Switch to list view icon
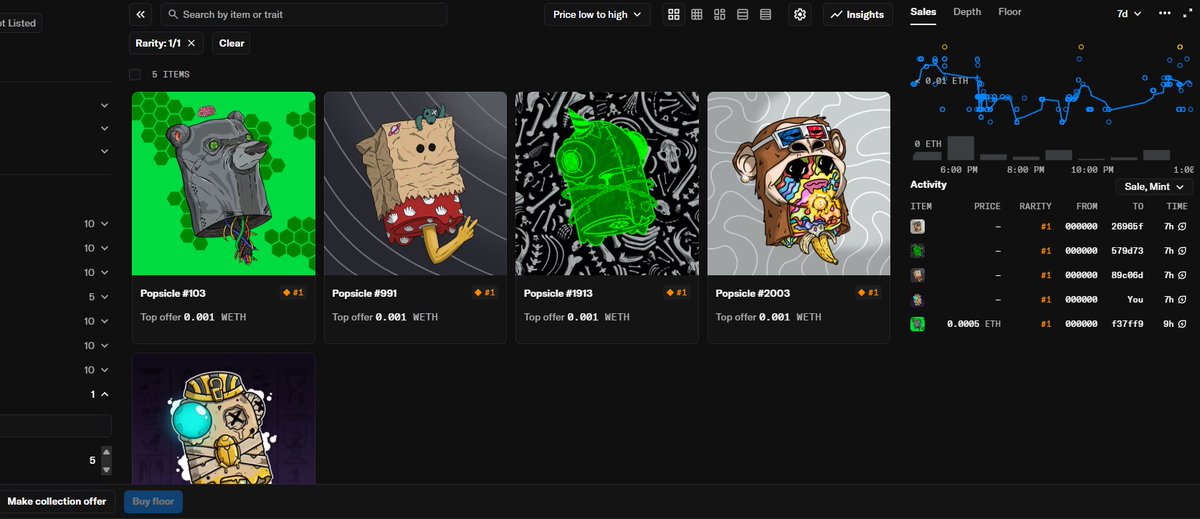The height and width of the screenshot is (519, 1200). click(x=743, y=14)
